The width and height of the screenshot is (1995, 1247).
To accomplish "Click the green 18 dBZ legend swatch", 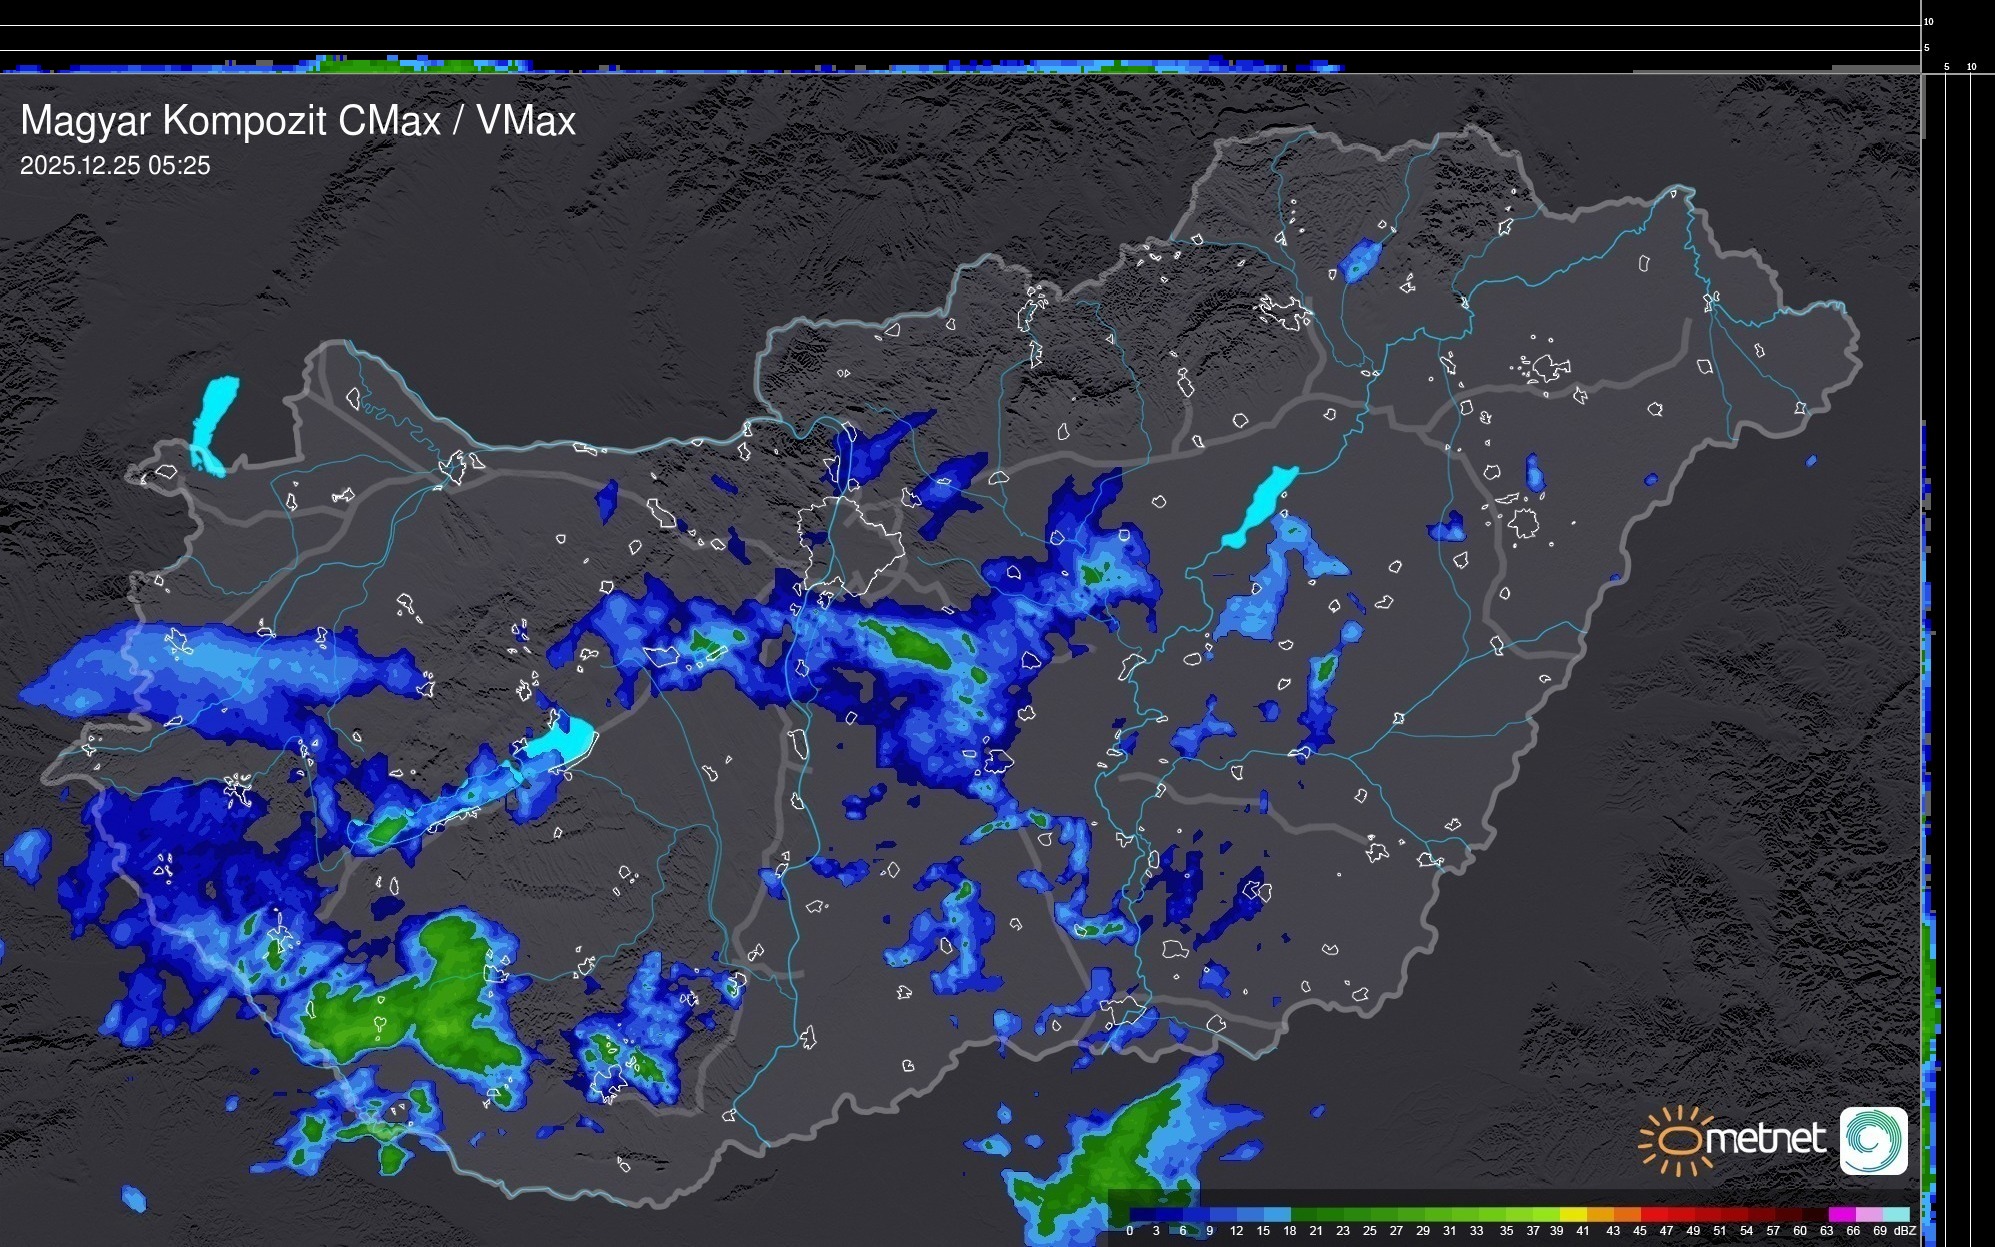I will pyautogui.click(x=1304, y=1215).
